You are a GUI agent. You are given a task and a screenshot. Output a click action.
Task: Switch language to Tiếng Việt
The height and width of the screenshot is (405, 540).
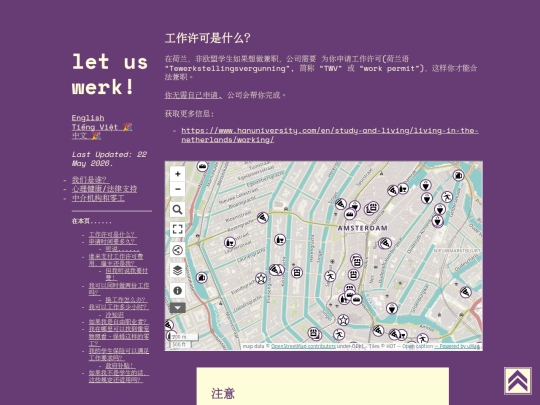[x=102, y=127]
